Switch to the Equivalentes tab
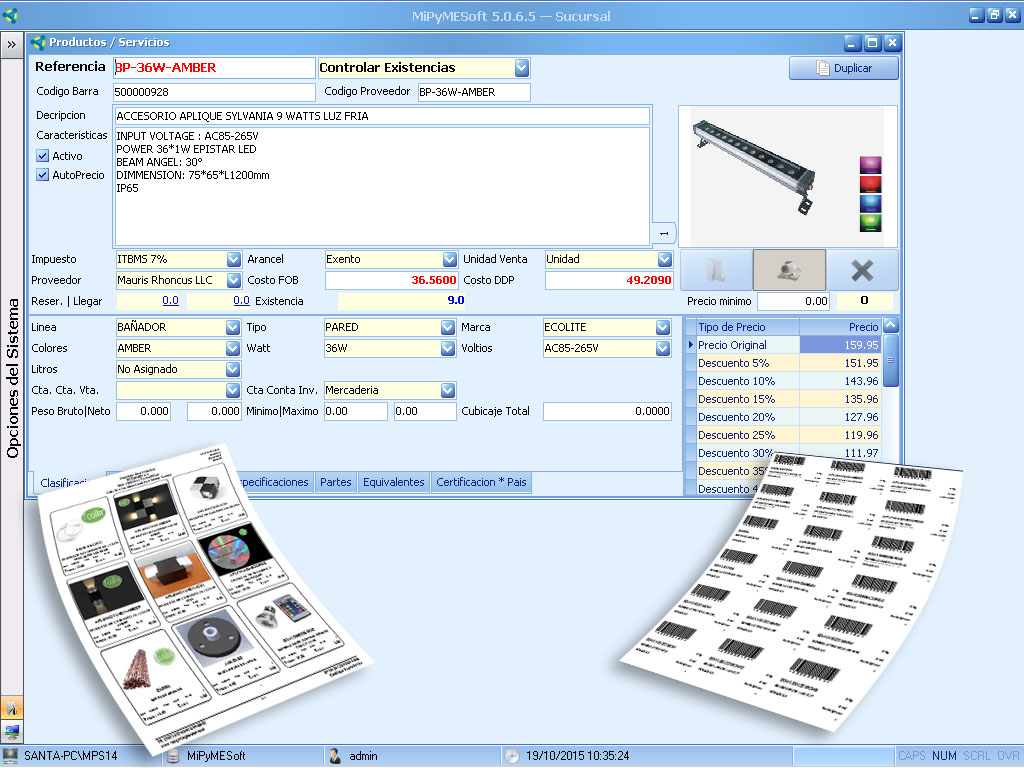This screenshot has height=768, width=1024. [x=394, y=482]
